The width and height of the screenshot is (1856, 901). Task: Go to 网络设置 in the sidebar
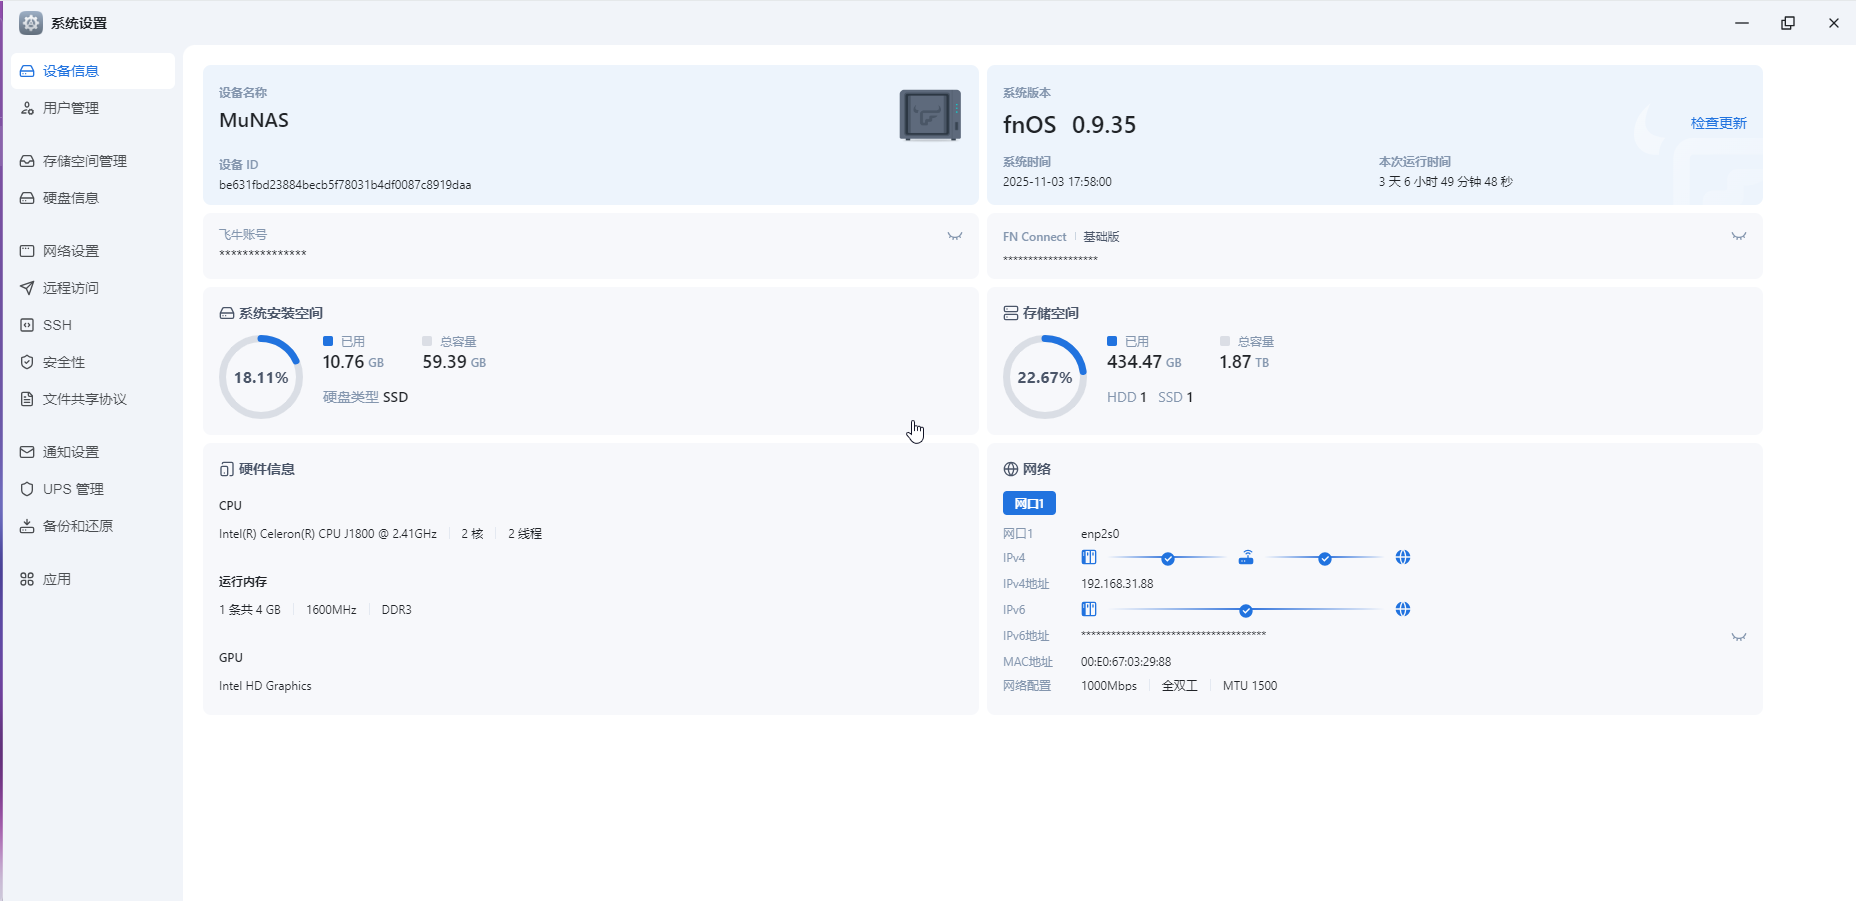pyautogui.click(x=70, y=251)
